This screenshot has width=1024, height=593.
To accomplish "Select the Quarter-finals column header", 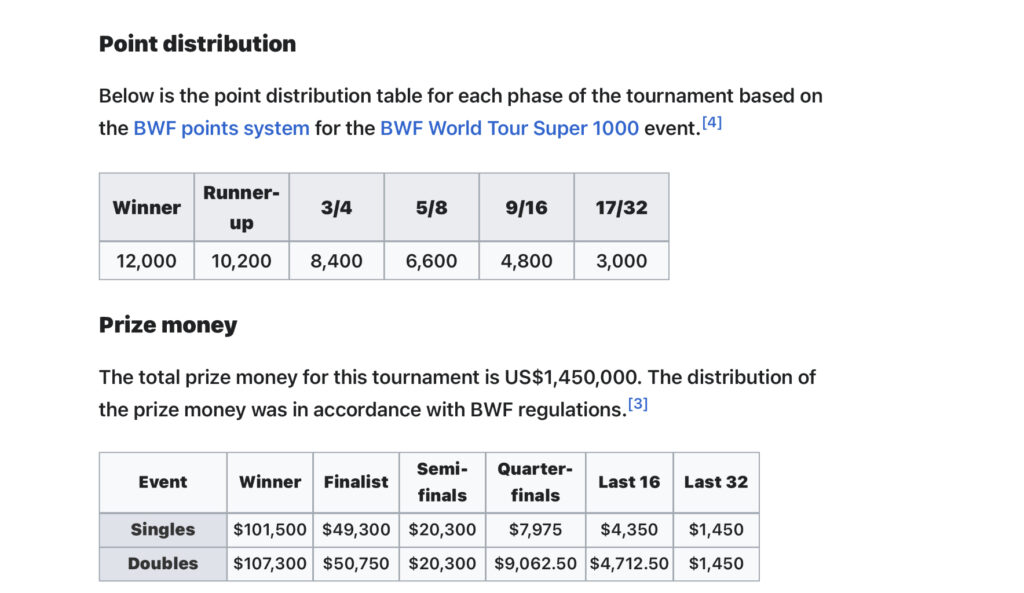I will [536, 482].
